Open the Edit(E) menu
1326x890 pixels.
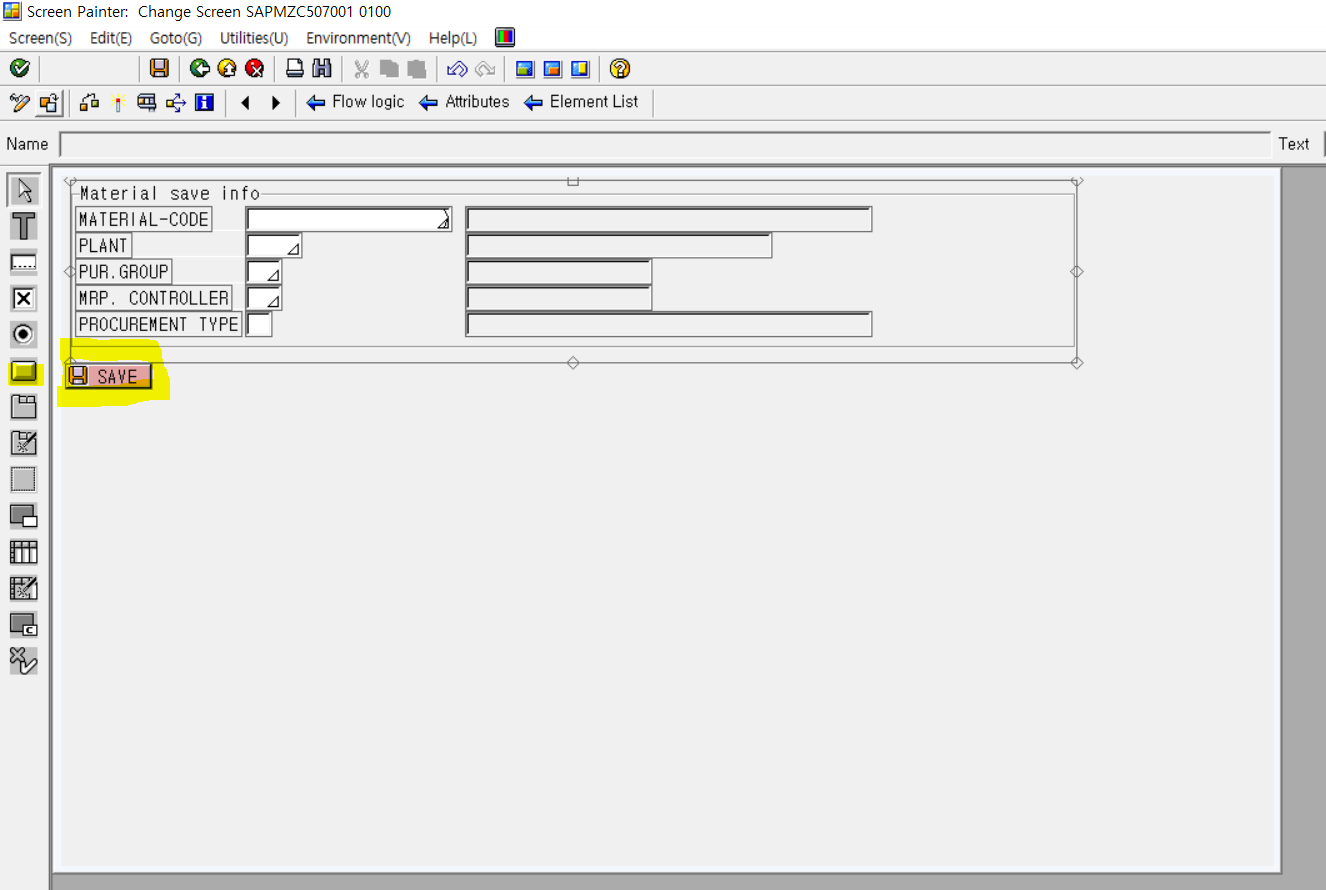click(111, 38)
